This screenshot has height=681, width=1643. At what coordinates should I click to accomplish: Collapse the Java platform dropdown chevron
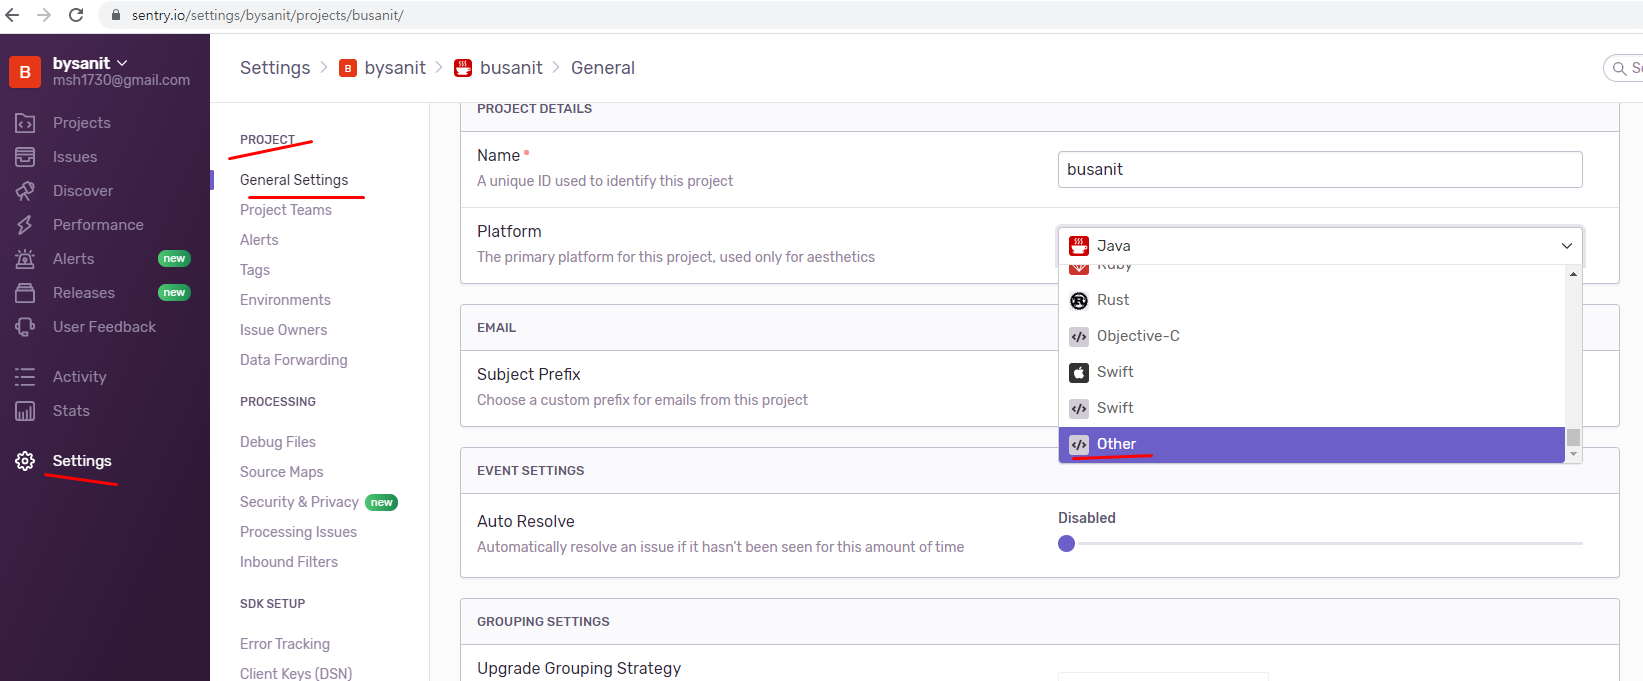pyautogui.click(x=1567, y=246)
